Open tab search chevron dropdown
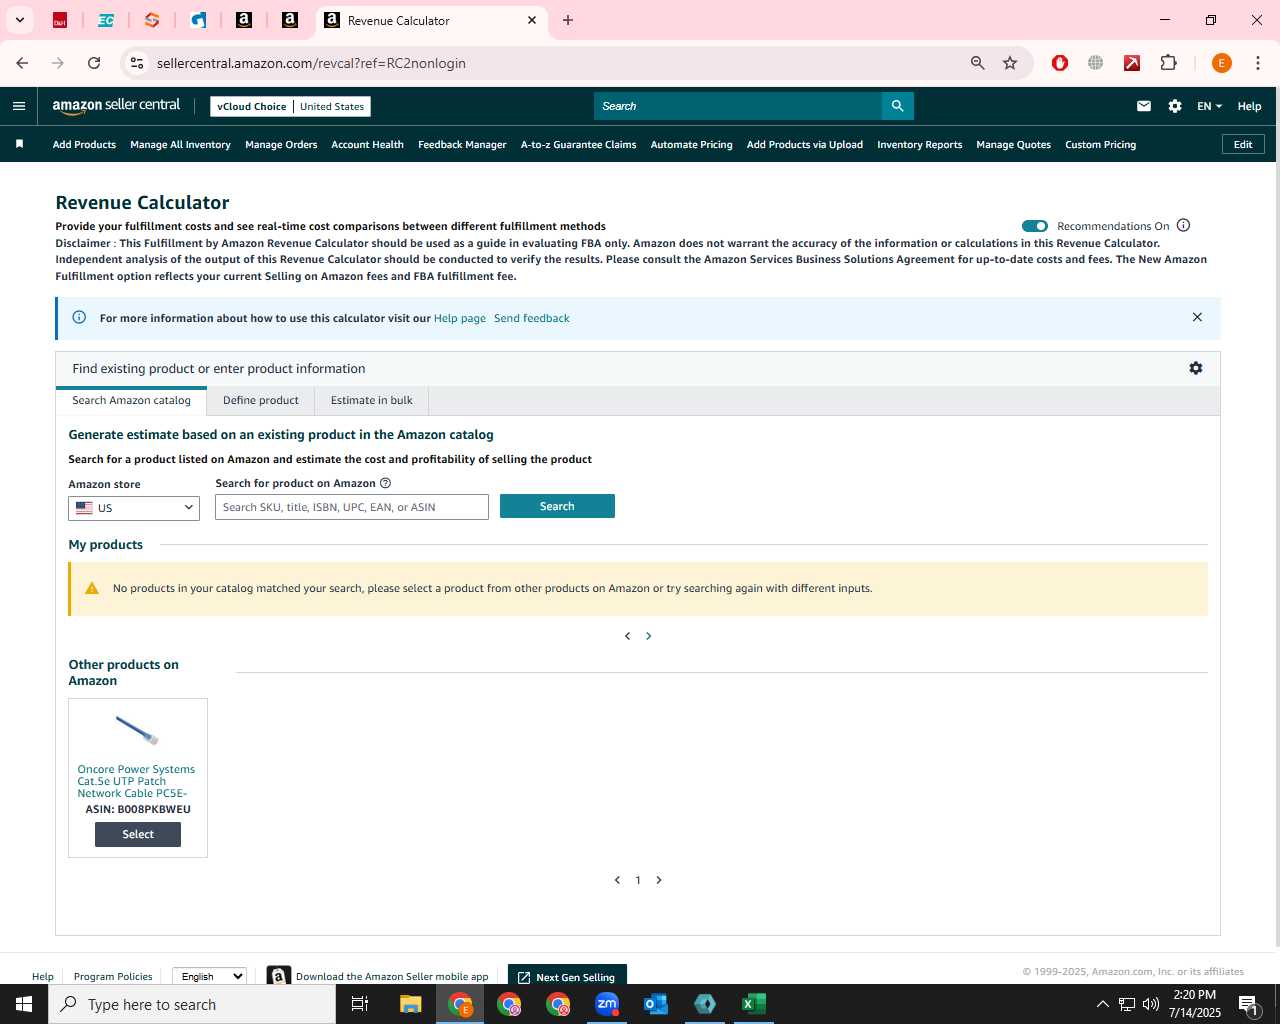 [19, 20]
